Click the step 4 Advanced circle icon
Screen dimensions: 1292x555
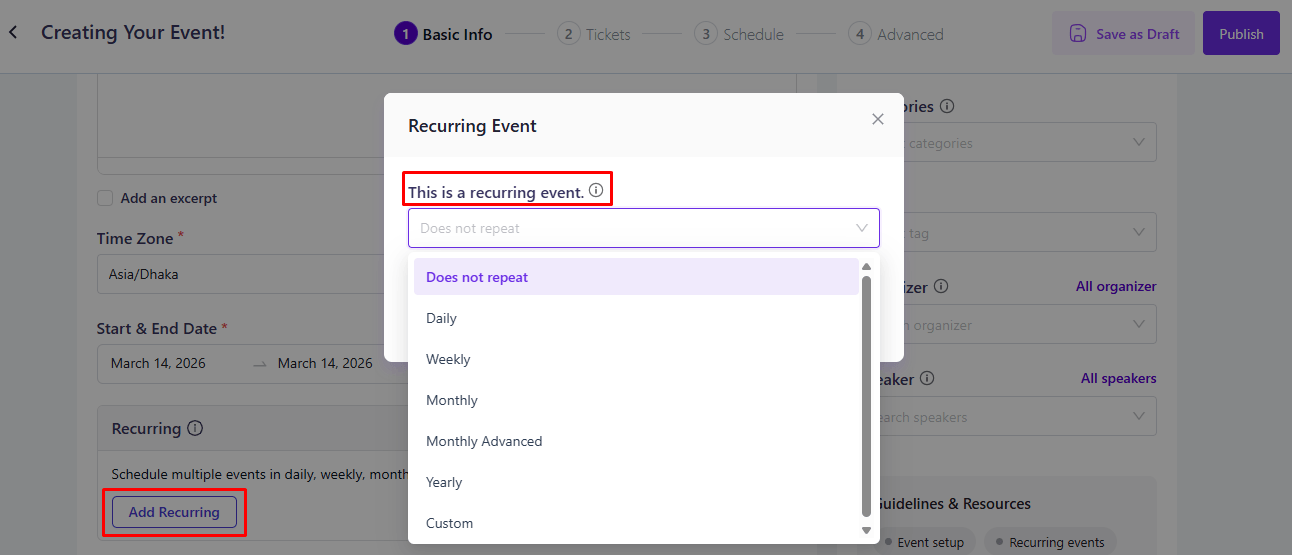coord(859,34)
